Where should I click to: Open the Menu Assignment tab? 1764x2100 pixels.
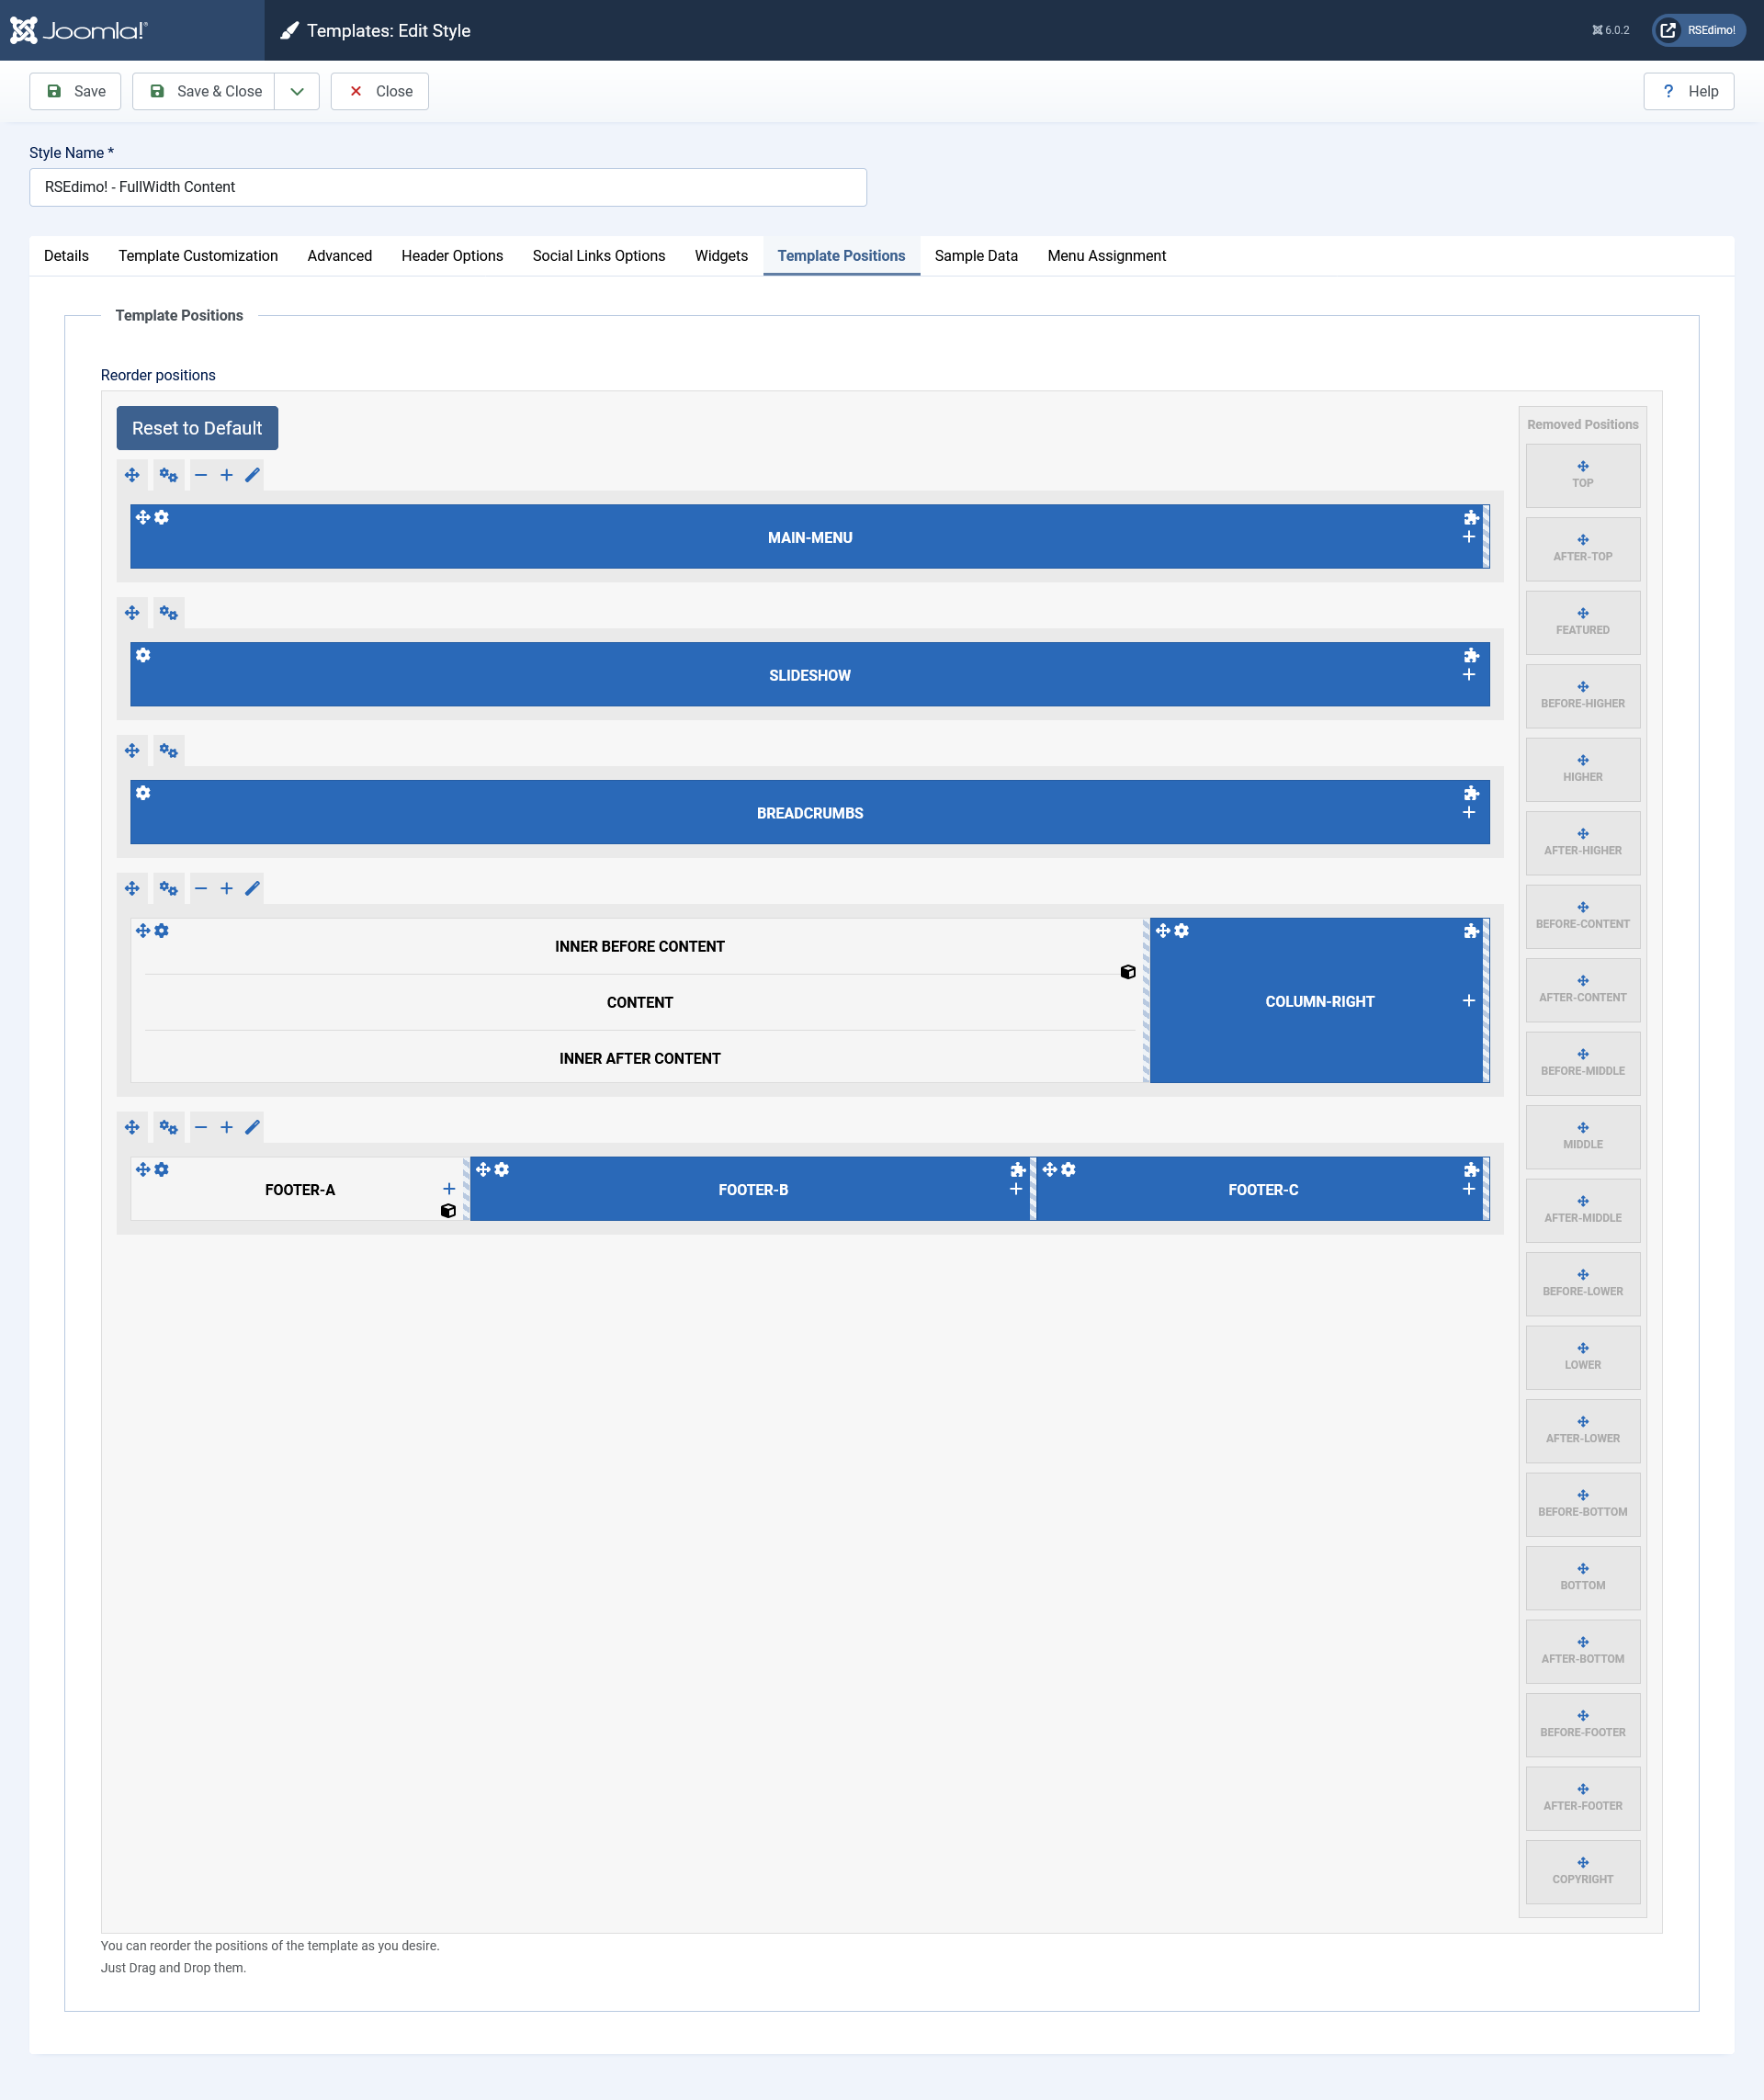click(x=1106, y=256)
